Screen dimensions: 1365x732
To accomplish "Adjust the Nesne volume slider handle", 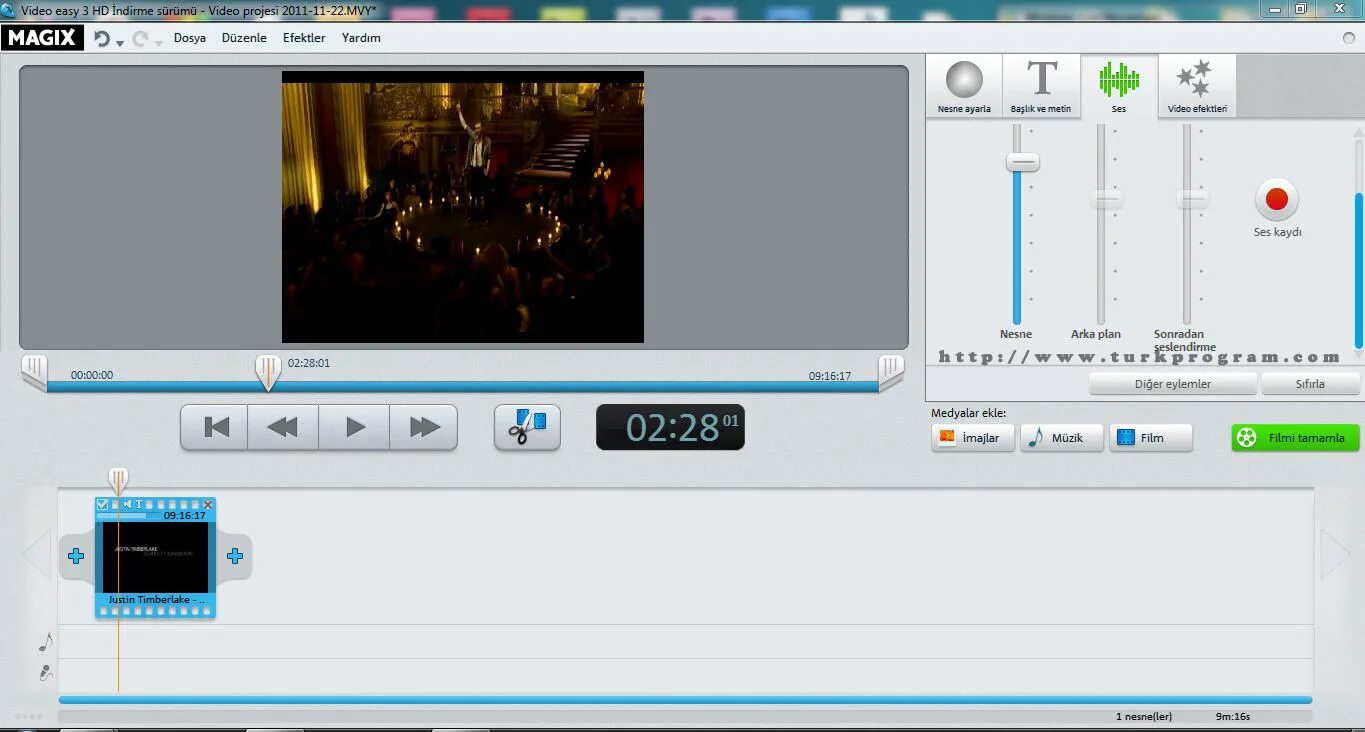I will [x=1022, y=162].
